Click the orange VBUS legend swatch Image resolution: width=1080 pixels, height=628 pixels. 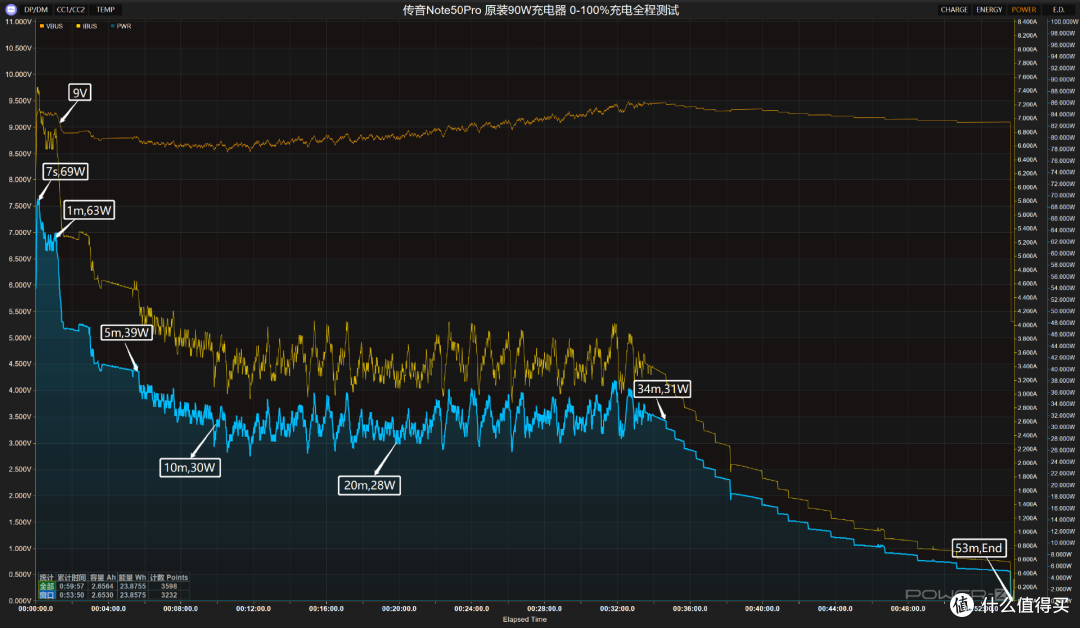tap(42, 26)
